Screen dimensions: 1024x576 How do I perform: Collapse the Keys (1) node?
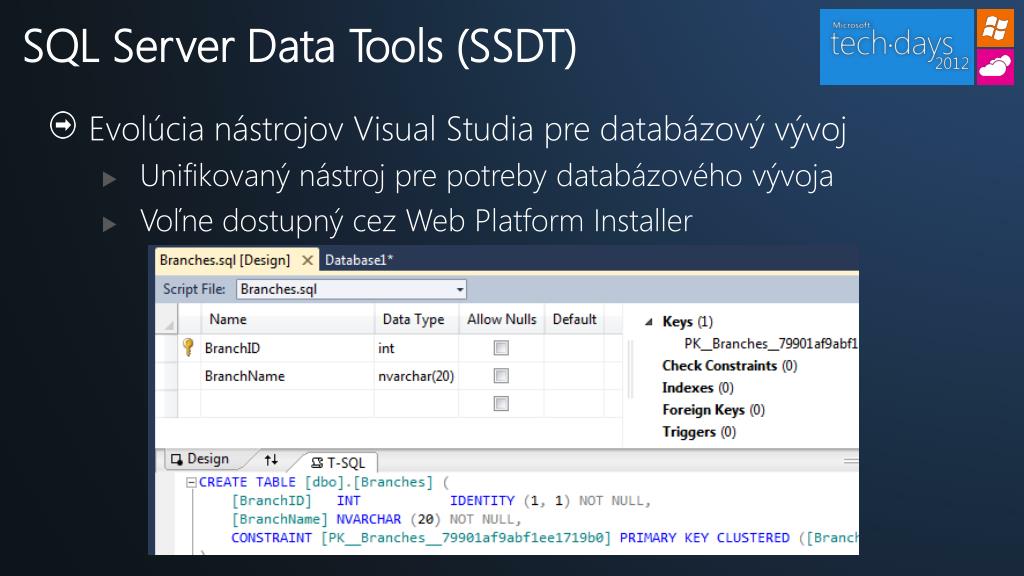[648, 321]
